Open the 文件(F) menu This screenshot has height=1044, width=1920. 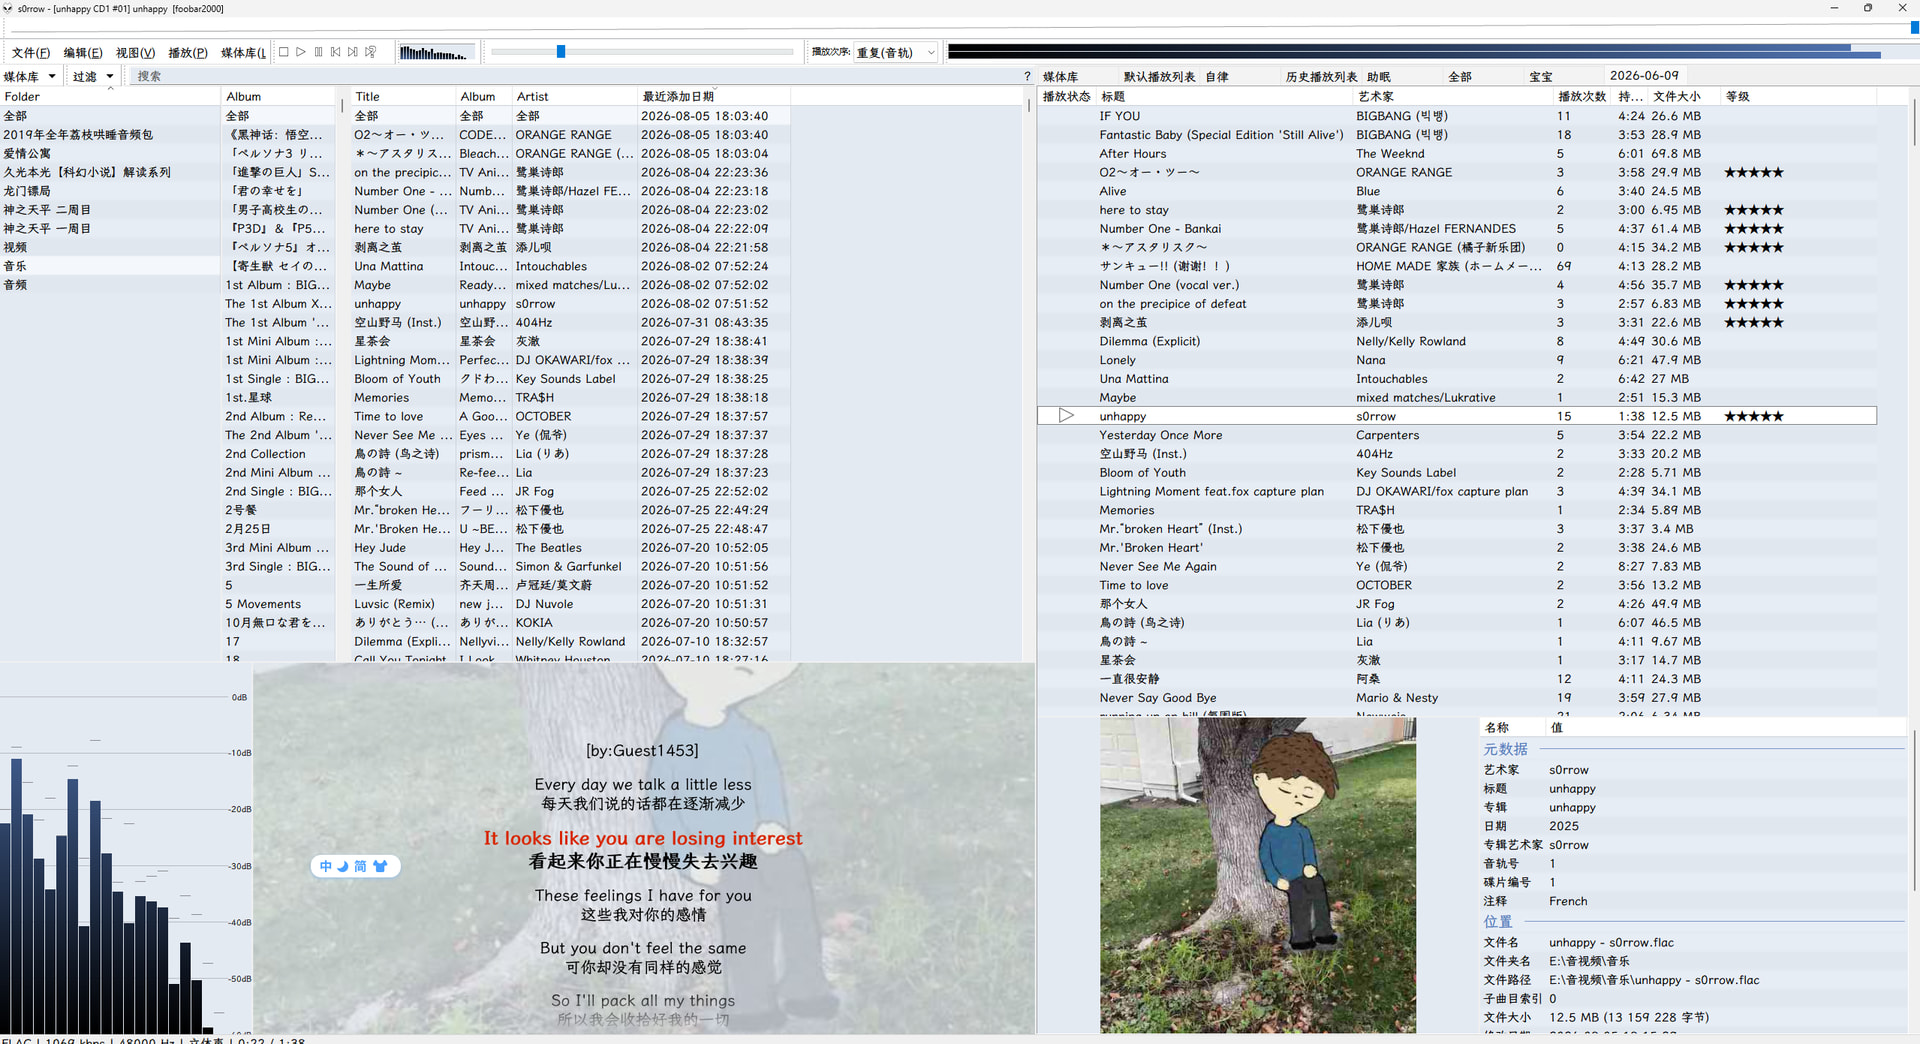(x=31, y=53)
